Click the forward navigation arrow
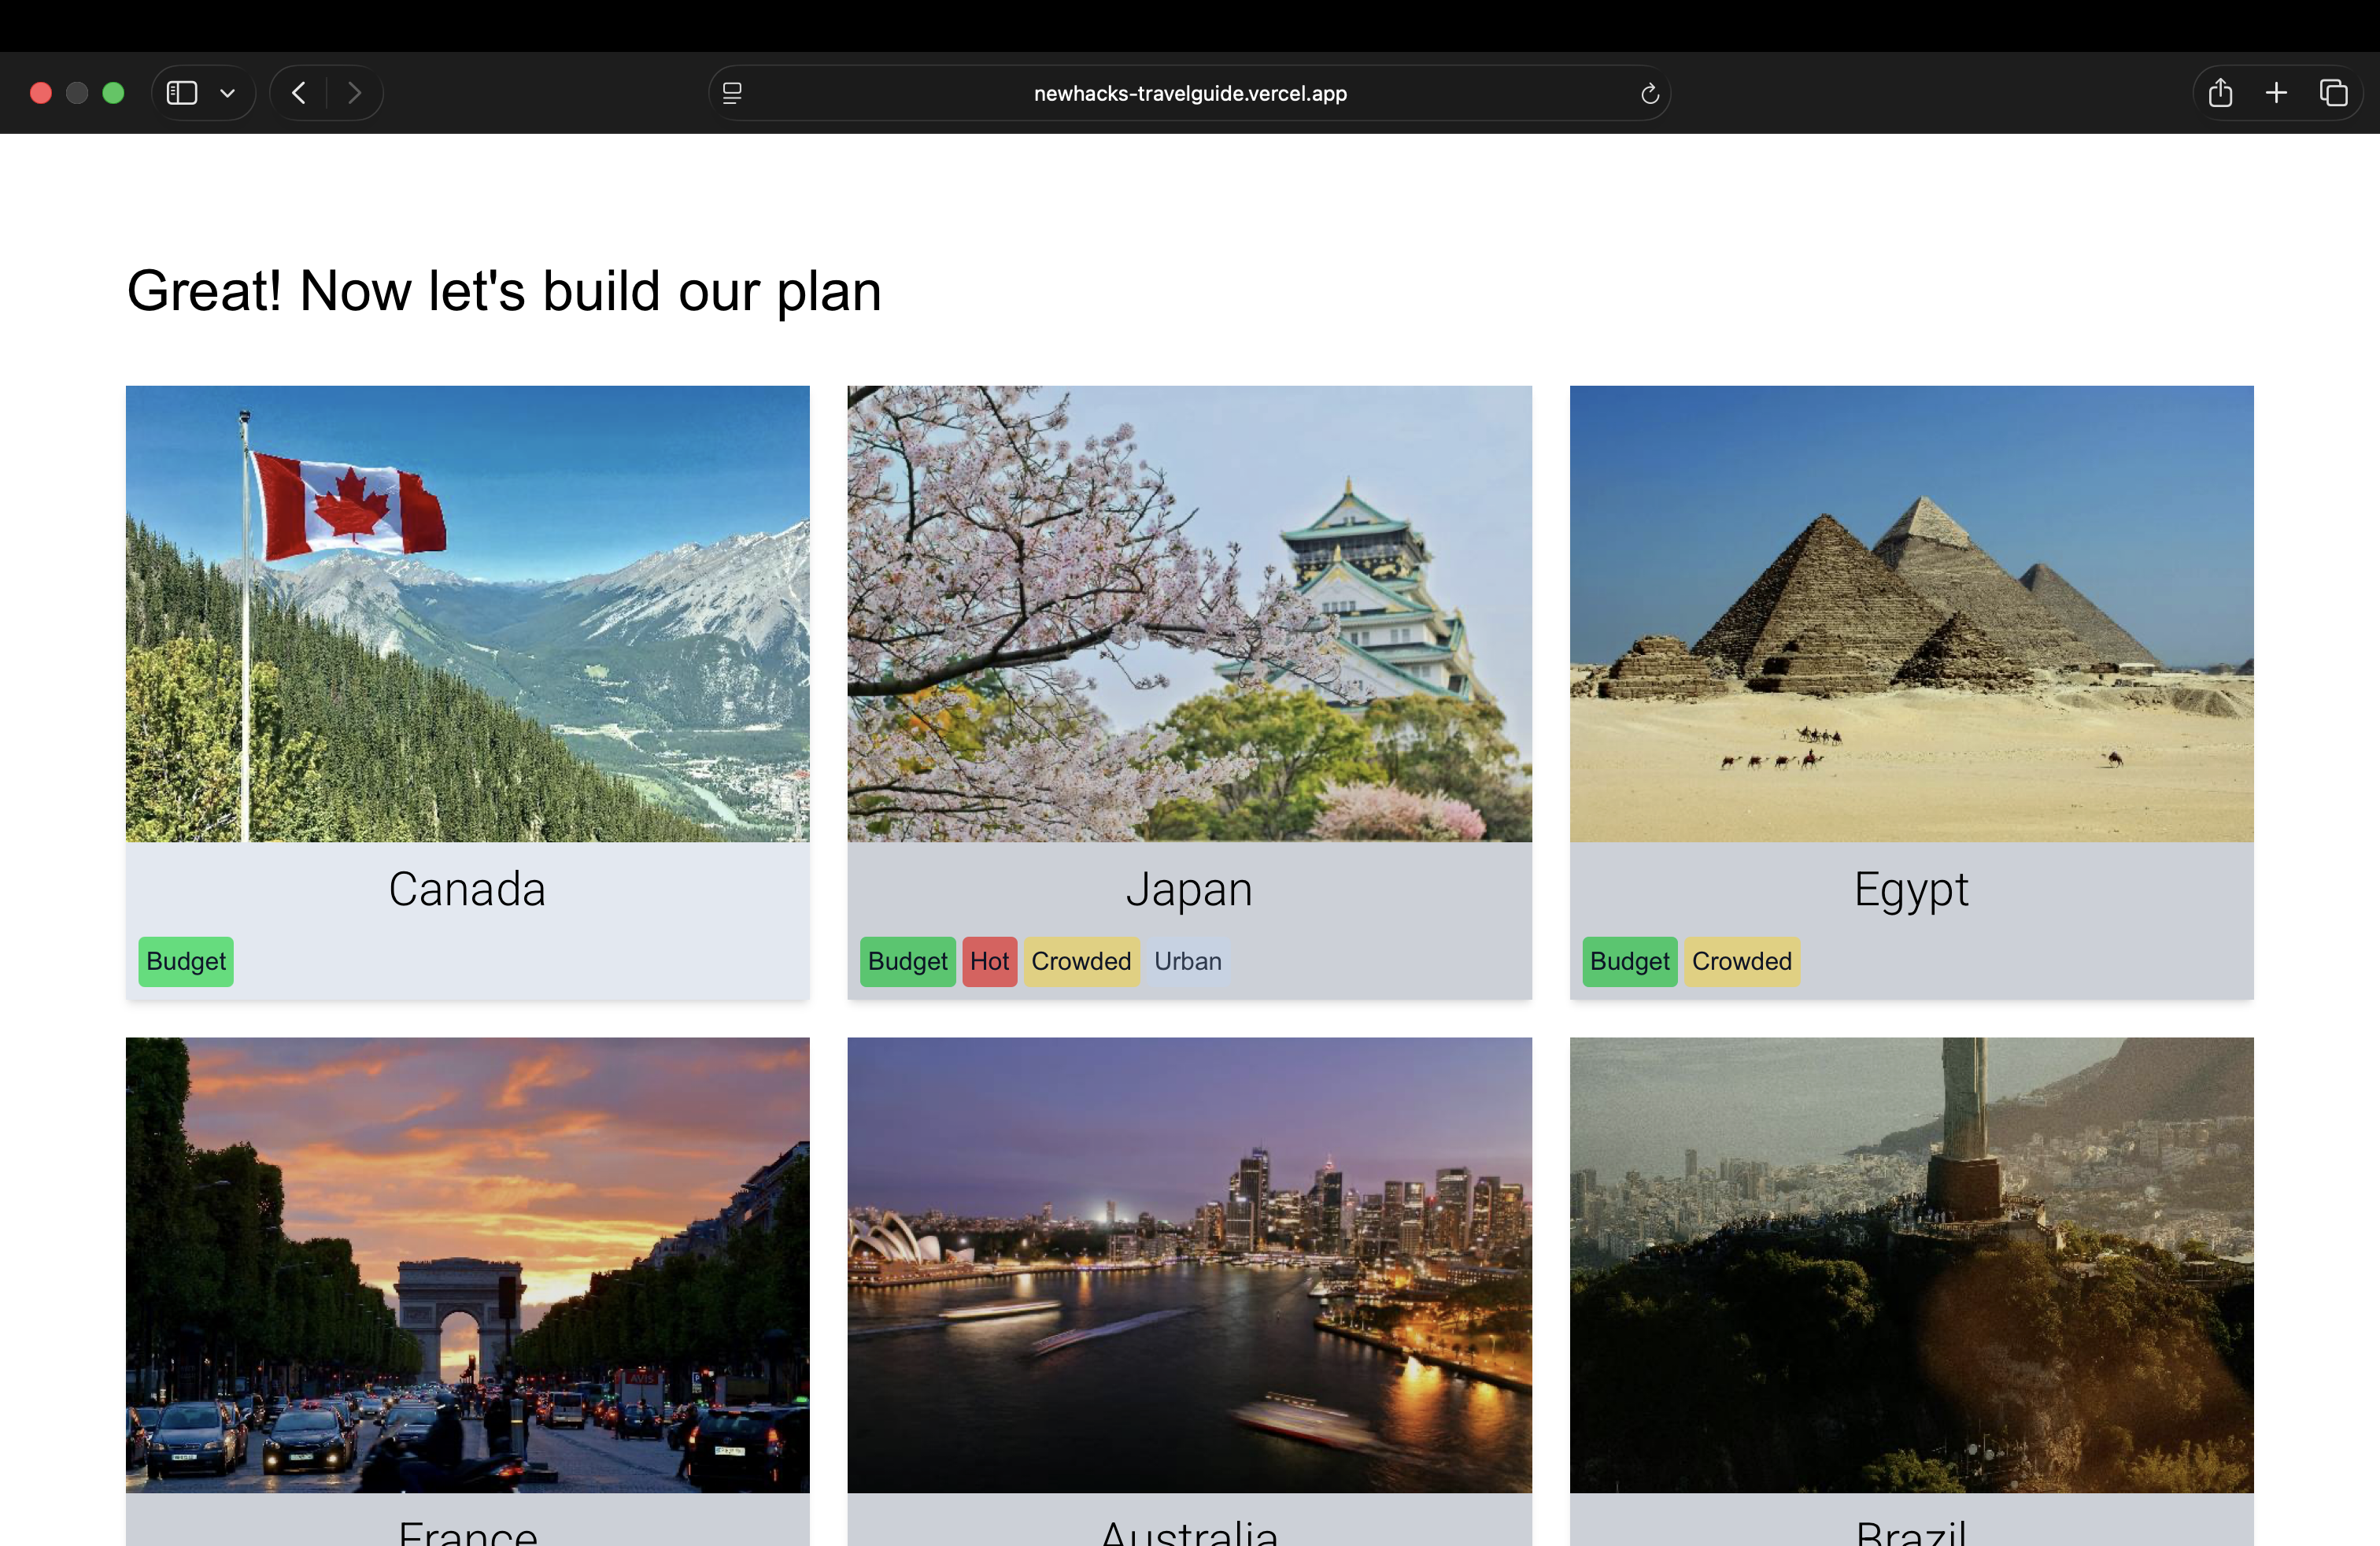The height and width of the screenshot is (1546, 2380). 355,93
